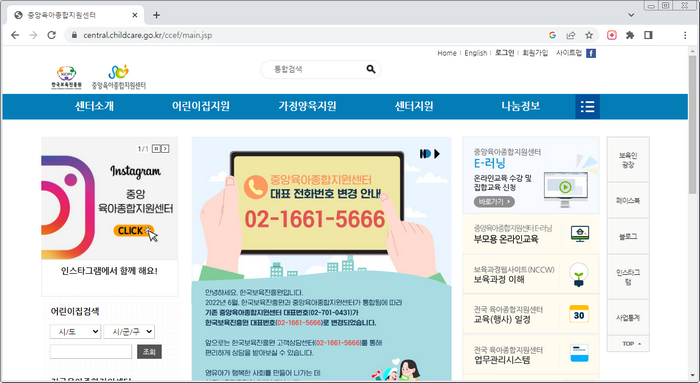Open 센터소개 menu
Image resolution: width=700 pixels, height=383 pixels.
coord(94,106)
